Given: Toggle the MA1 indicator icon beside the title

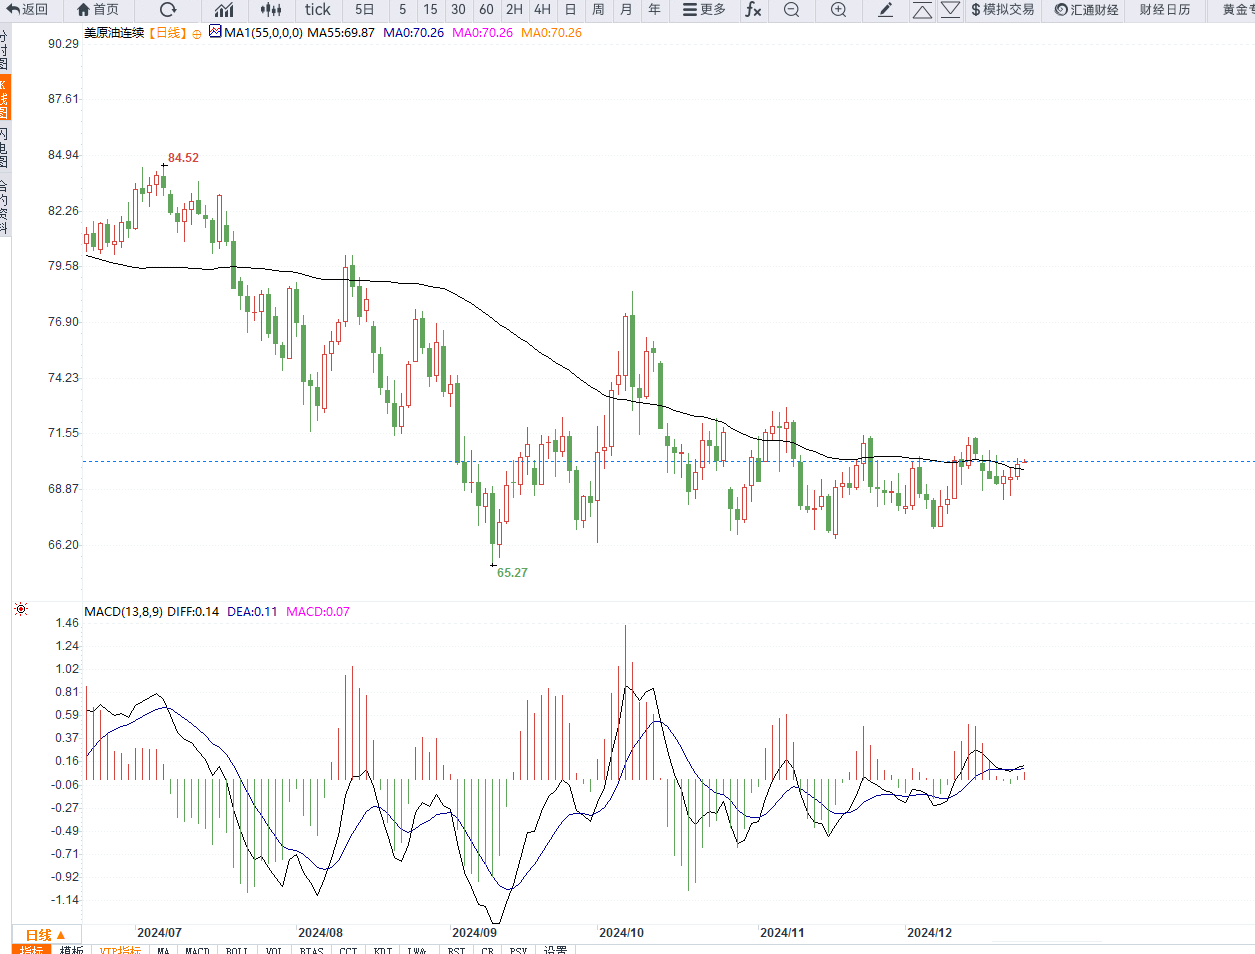Looking at the screenshot, I should tap(215, 32).
